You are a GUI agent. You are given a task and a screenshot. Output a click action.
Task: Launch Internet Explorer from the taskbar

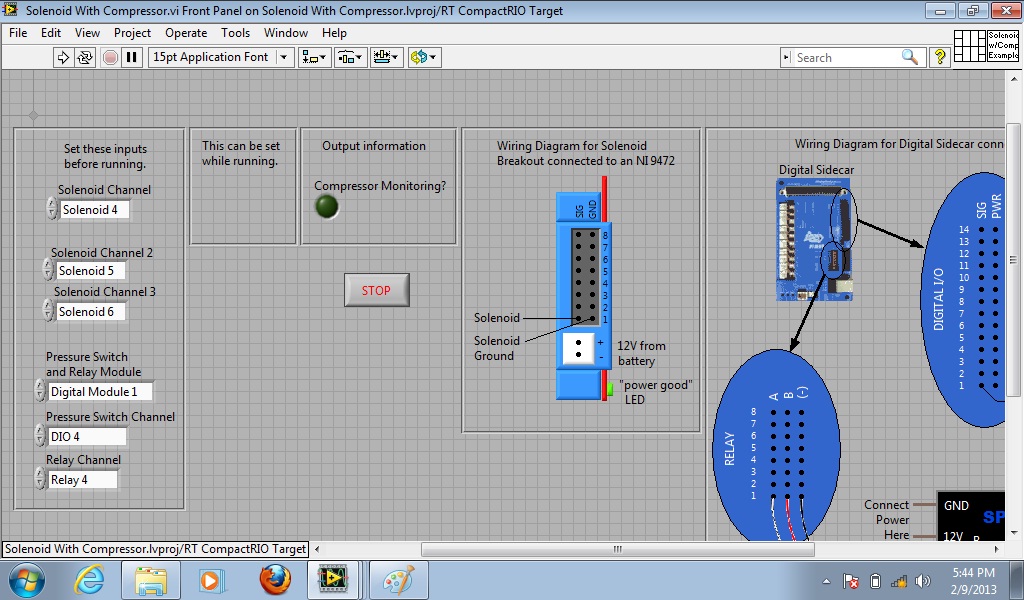coord(89,580)
